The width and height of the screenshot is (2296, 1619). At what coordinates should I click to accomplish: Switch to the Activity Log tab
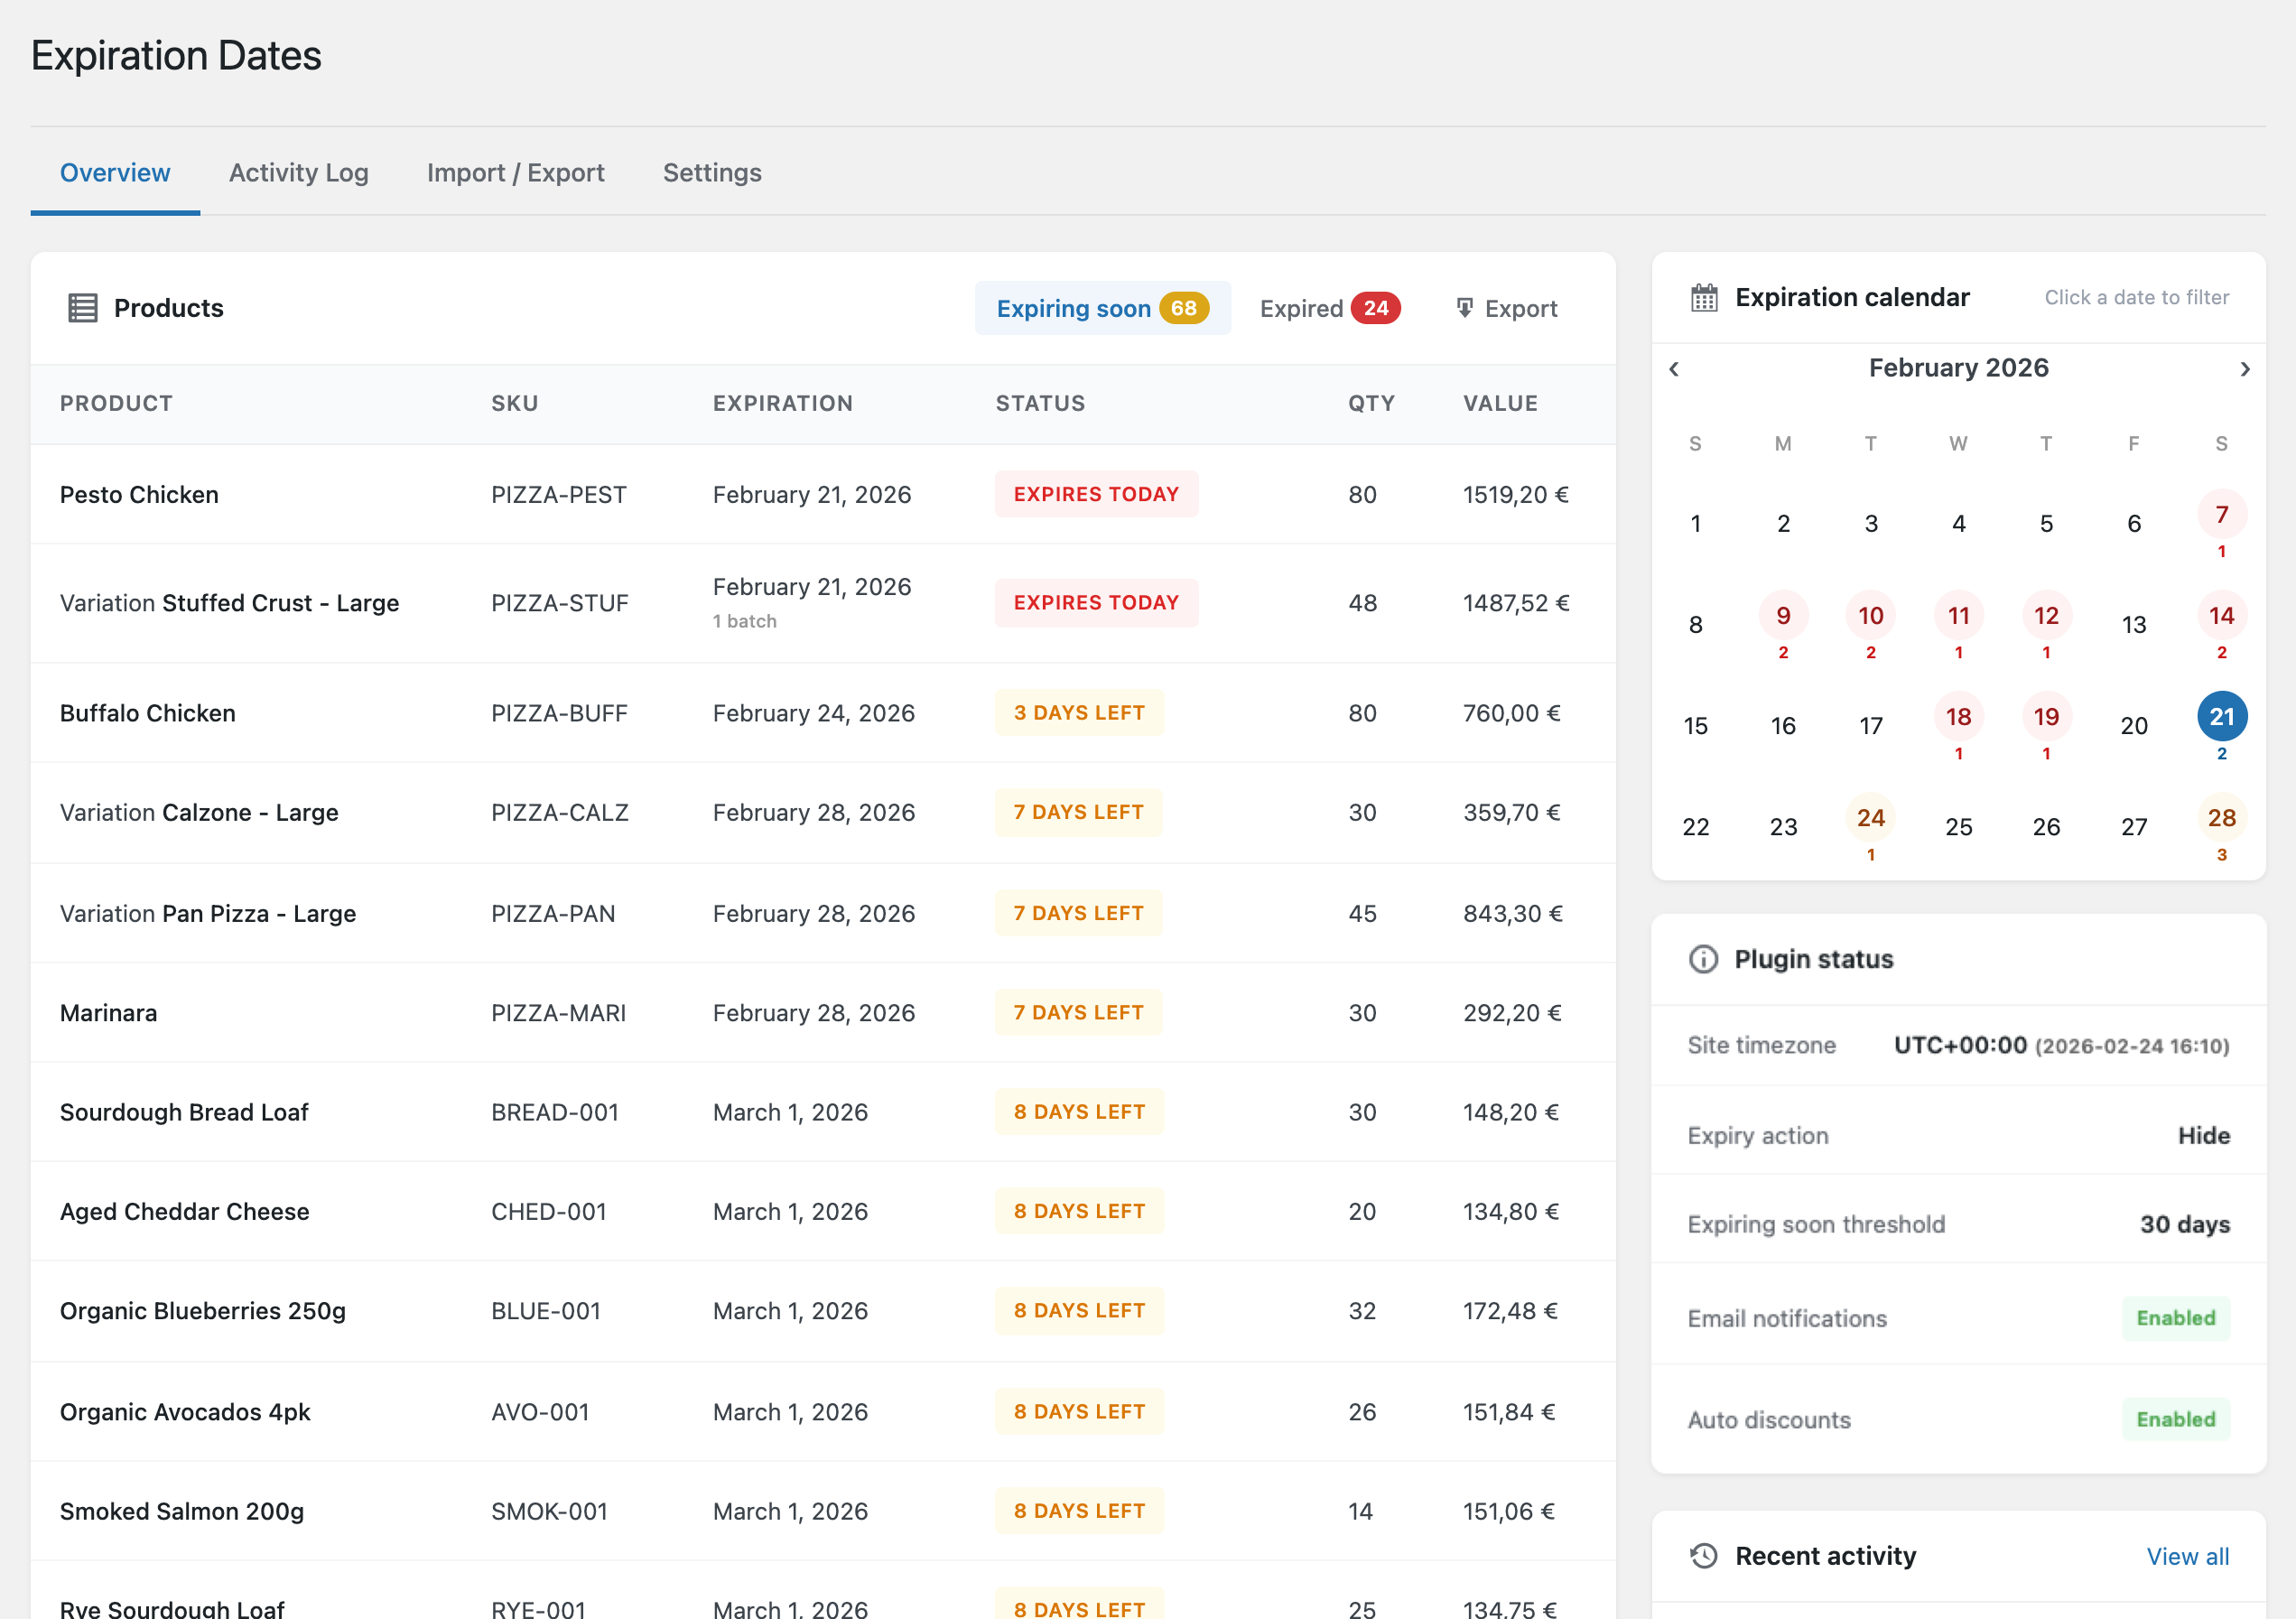pyautogui.click(x=298, y=172)
